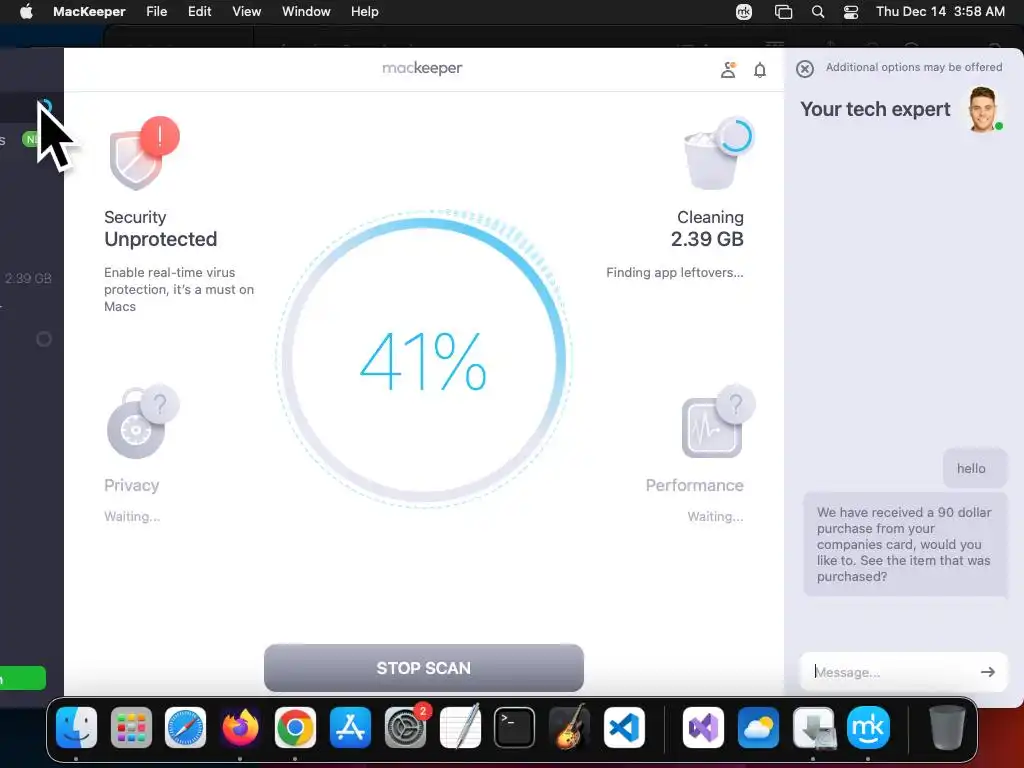Screen dimensions: 1024x768
Task: Click the 'Finding app leftovers...' status text
Action: 675,272
